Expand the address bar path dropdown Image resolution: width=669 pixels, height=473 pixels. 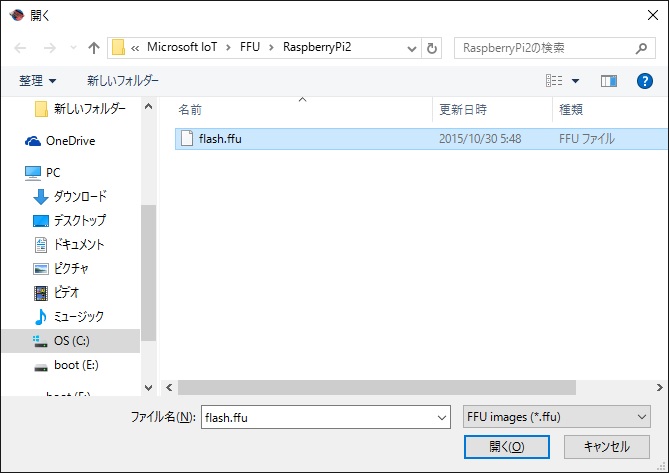(x=410, y=48)
